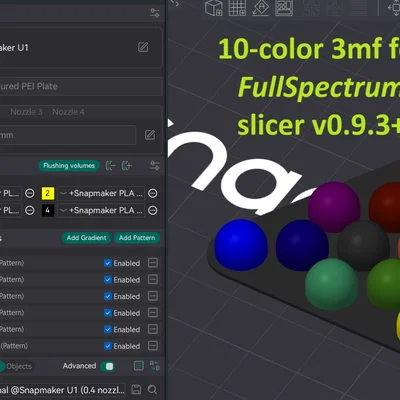Remove the topmost pattern row with its minus icon

pos(153,263)
